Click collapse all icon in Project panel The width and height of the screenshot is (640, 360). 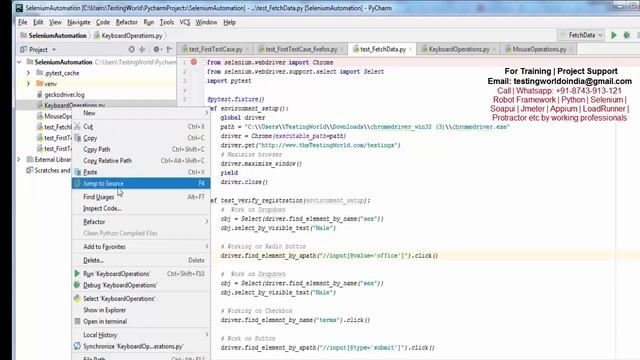142,49
